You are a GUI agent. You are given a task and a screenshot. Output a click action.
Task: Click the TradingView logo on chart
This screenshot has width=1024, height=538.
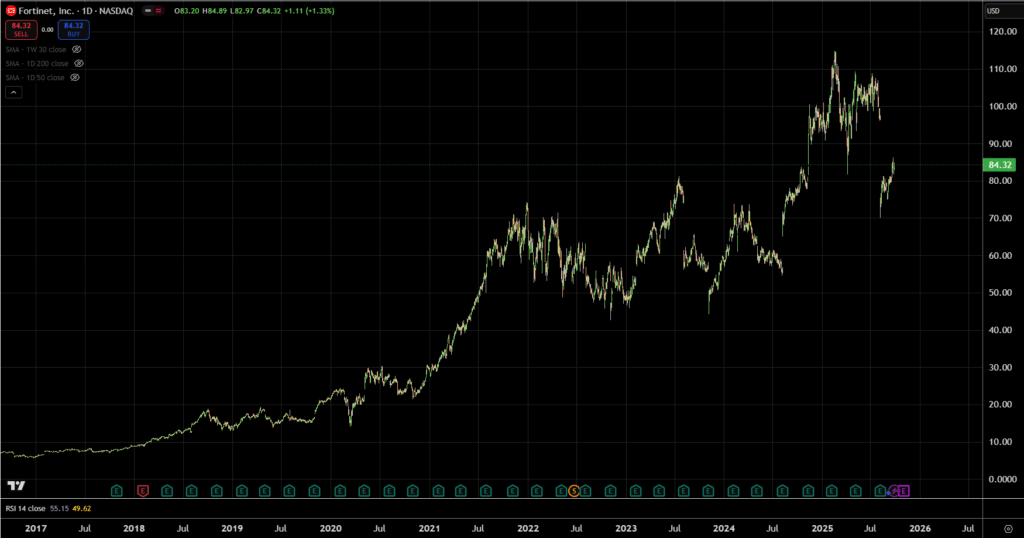[16, 486]
